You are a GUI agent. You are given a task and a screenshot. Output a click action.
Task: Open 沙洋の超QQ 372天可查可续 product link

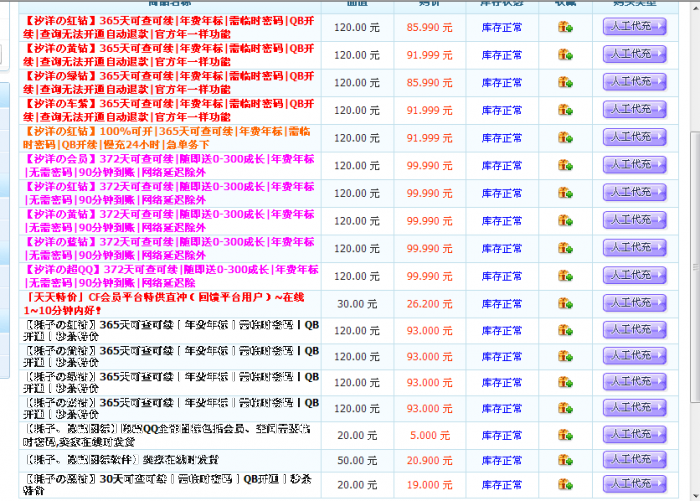171,276
